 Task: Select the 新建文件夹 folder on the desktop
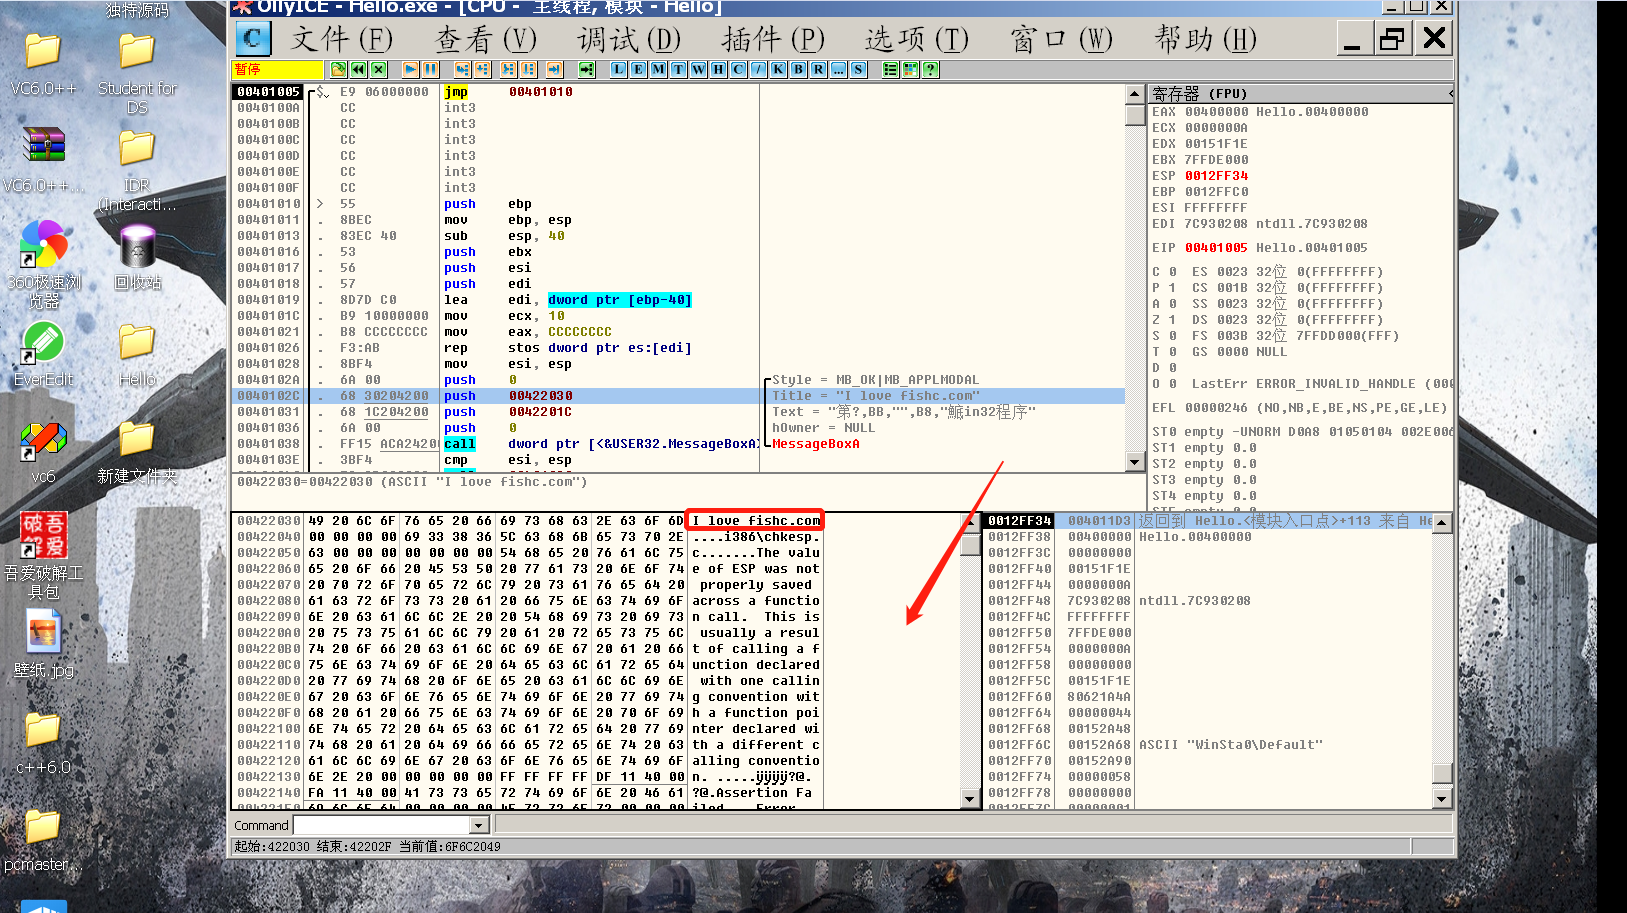(x=137, y=453)
